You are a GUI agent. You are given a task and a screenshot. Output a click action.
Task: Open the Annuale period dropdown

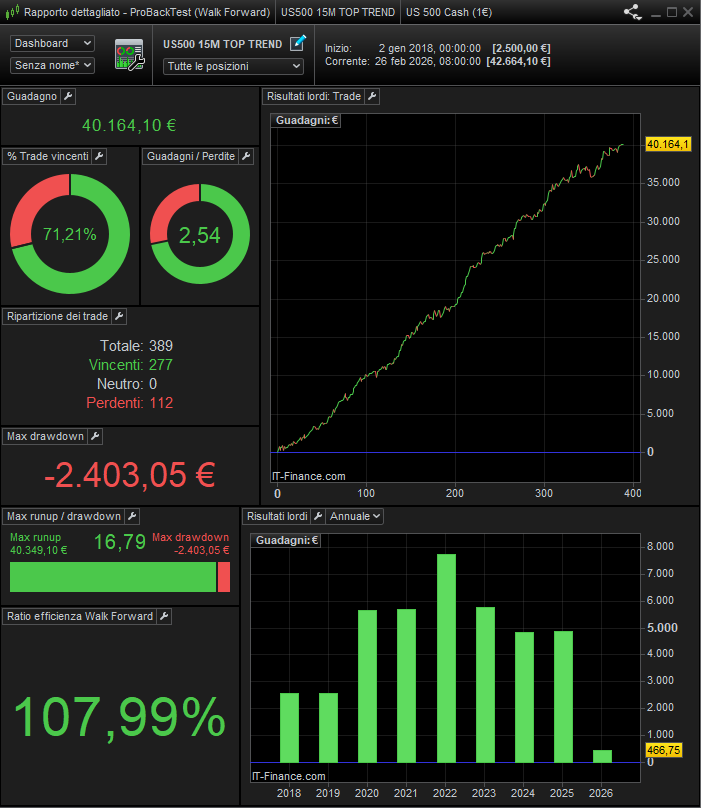tap(355, 516)
